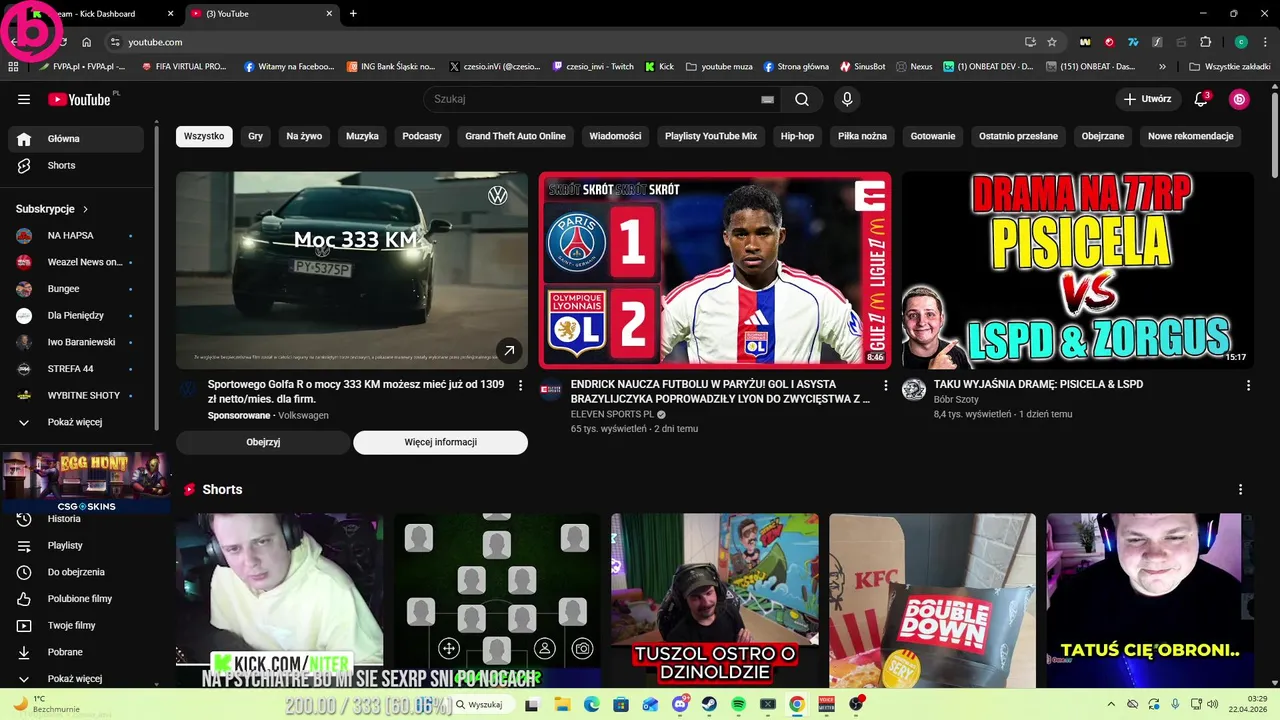Viewport: 1280px width, 720px height.
Task: Open Shorts in the sidebar
Action: coord(76,165)
